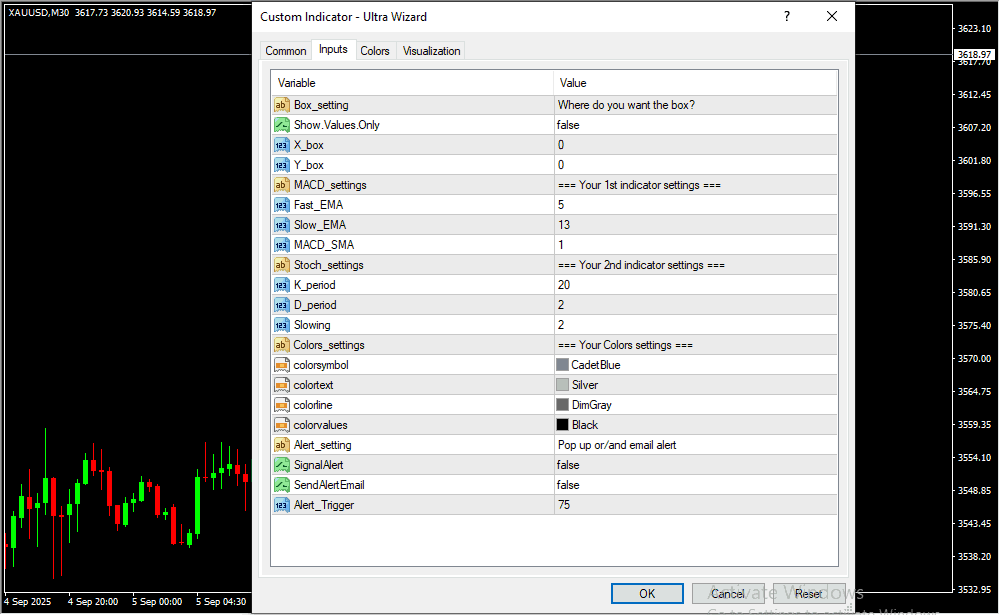Switch to the Common tab
The width and height of the screenshot is (1000, 615).
286,51
